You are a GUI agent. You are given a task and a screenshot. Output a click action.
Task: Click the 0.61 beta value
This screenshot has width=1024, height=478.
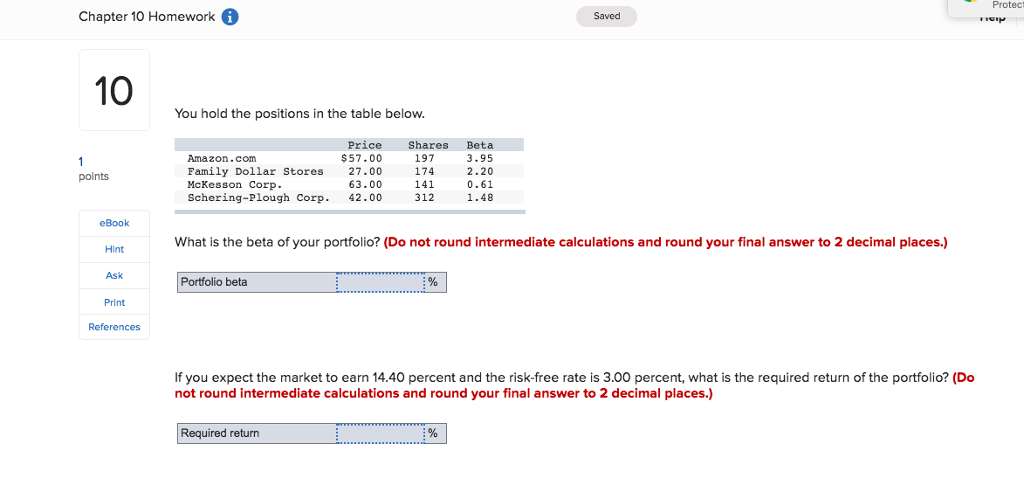480,184
